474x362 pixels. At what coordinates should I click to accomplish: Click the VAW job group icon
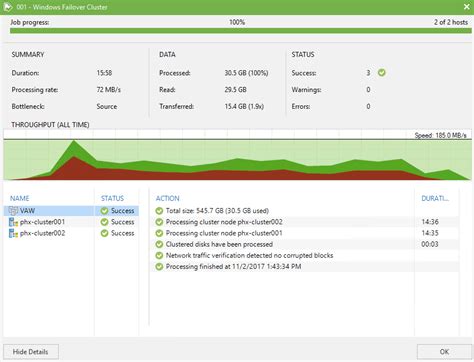[x=13, y=211]
